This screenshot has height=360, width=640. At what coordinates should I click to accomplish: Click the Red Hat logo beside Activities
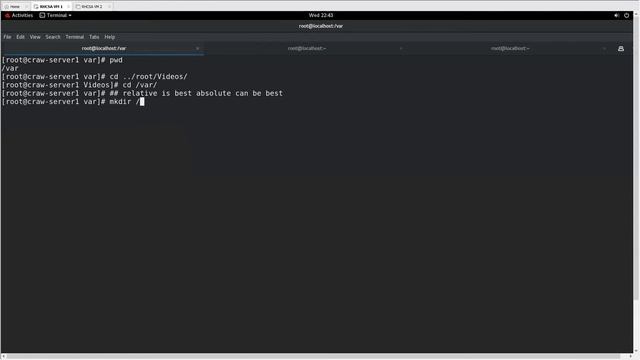7,15
